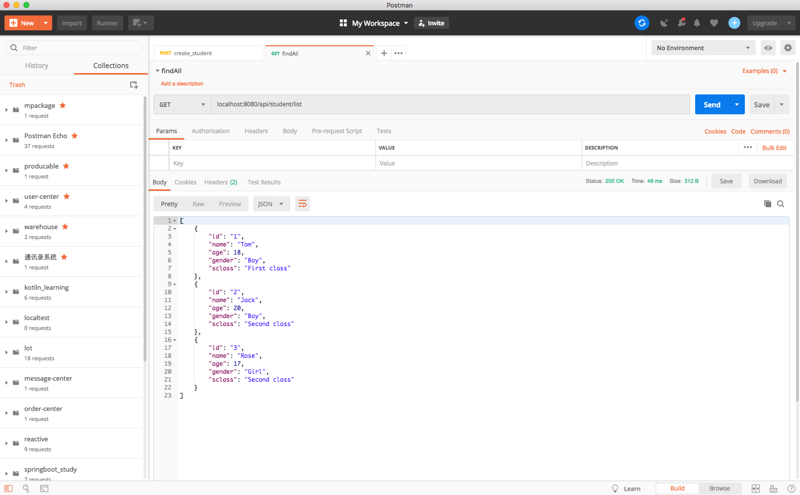Click the new collection icon
800x495 pixels.
click(x=134, y=85)
